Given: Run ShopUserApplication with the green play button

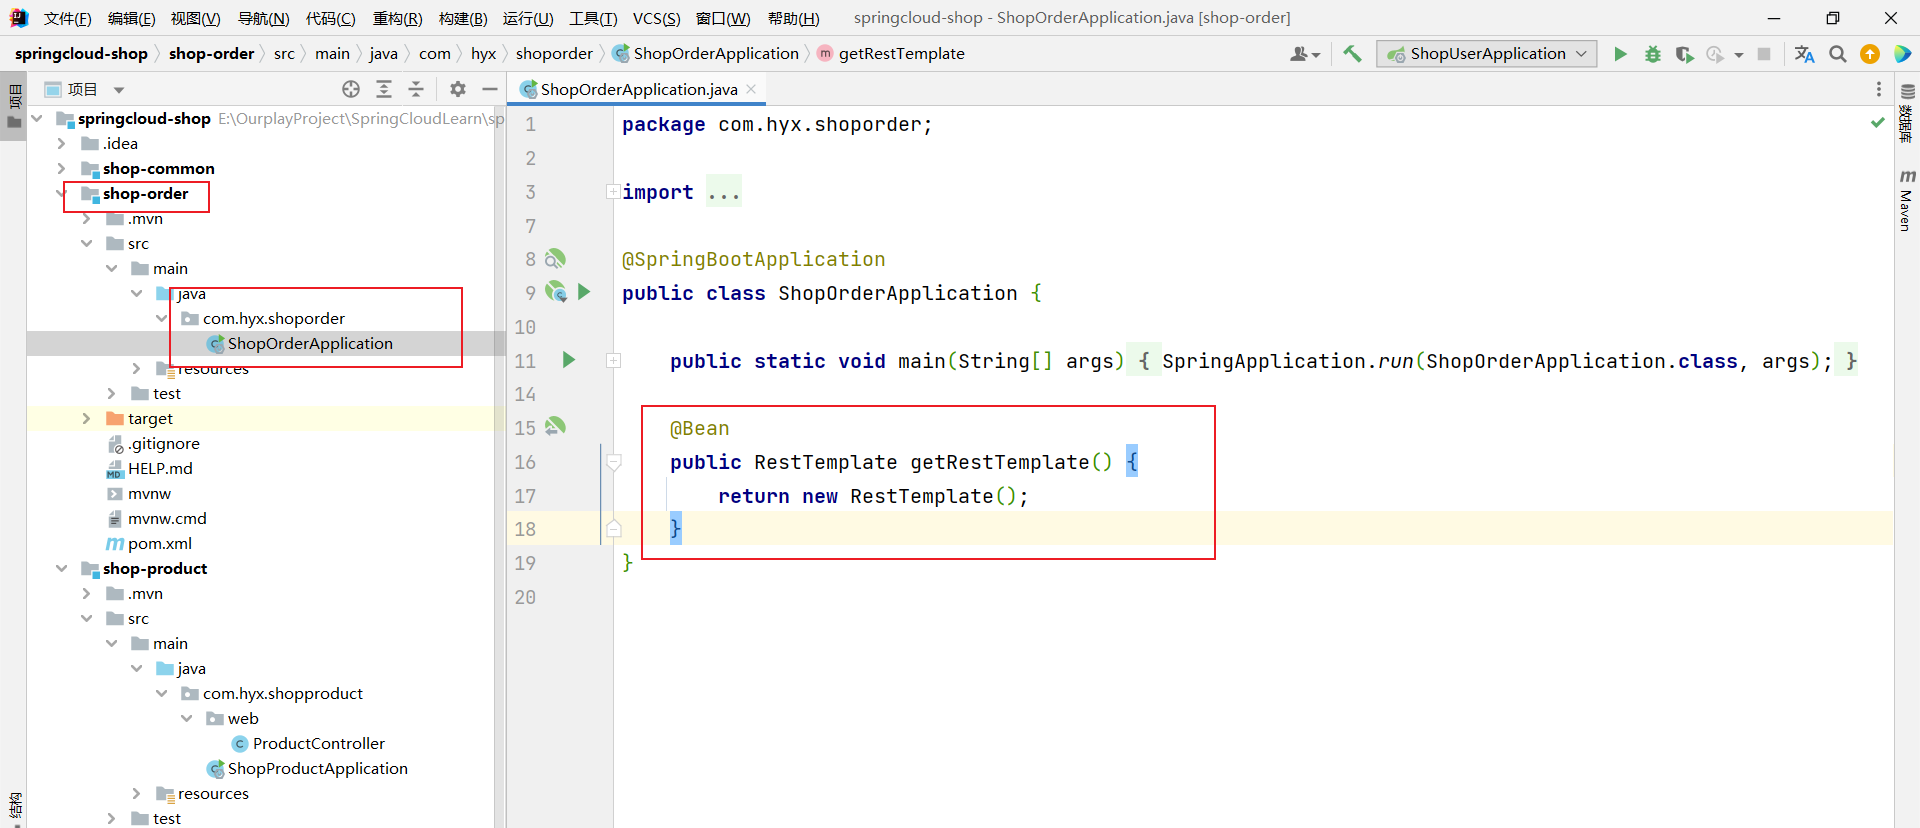Looking at the screenshot, I should click(1620, 54).
